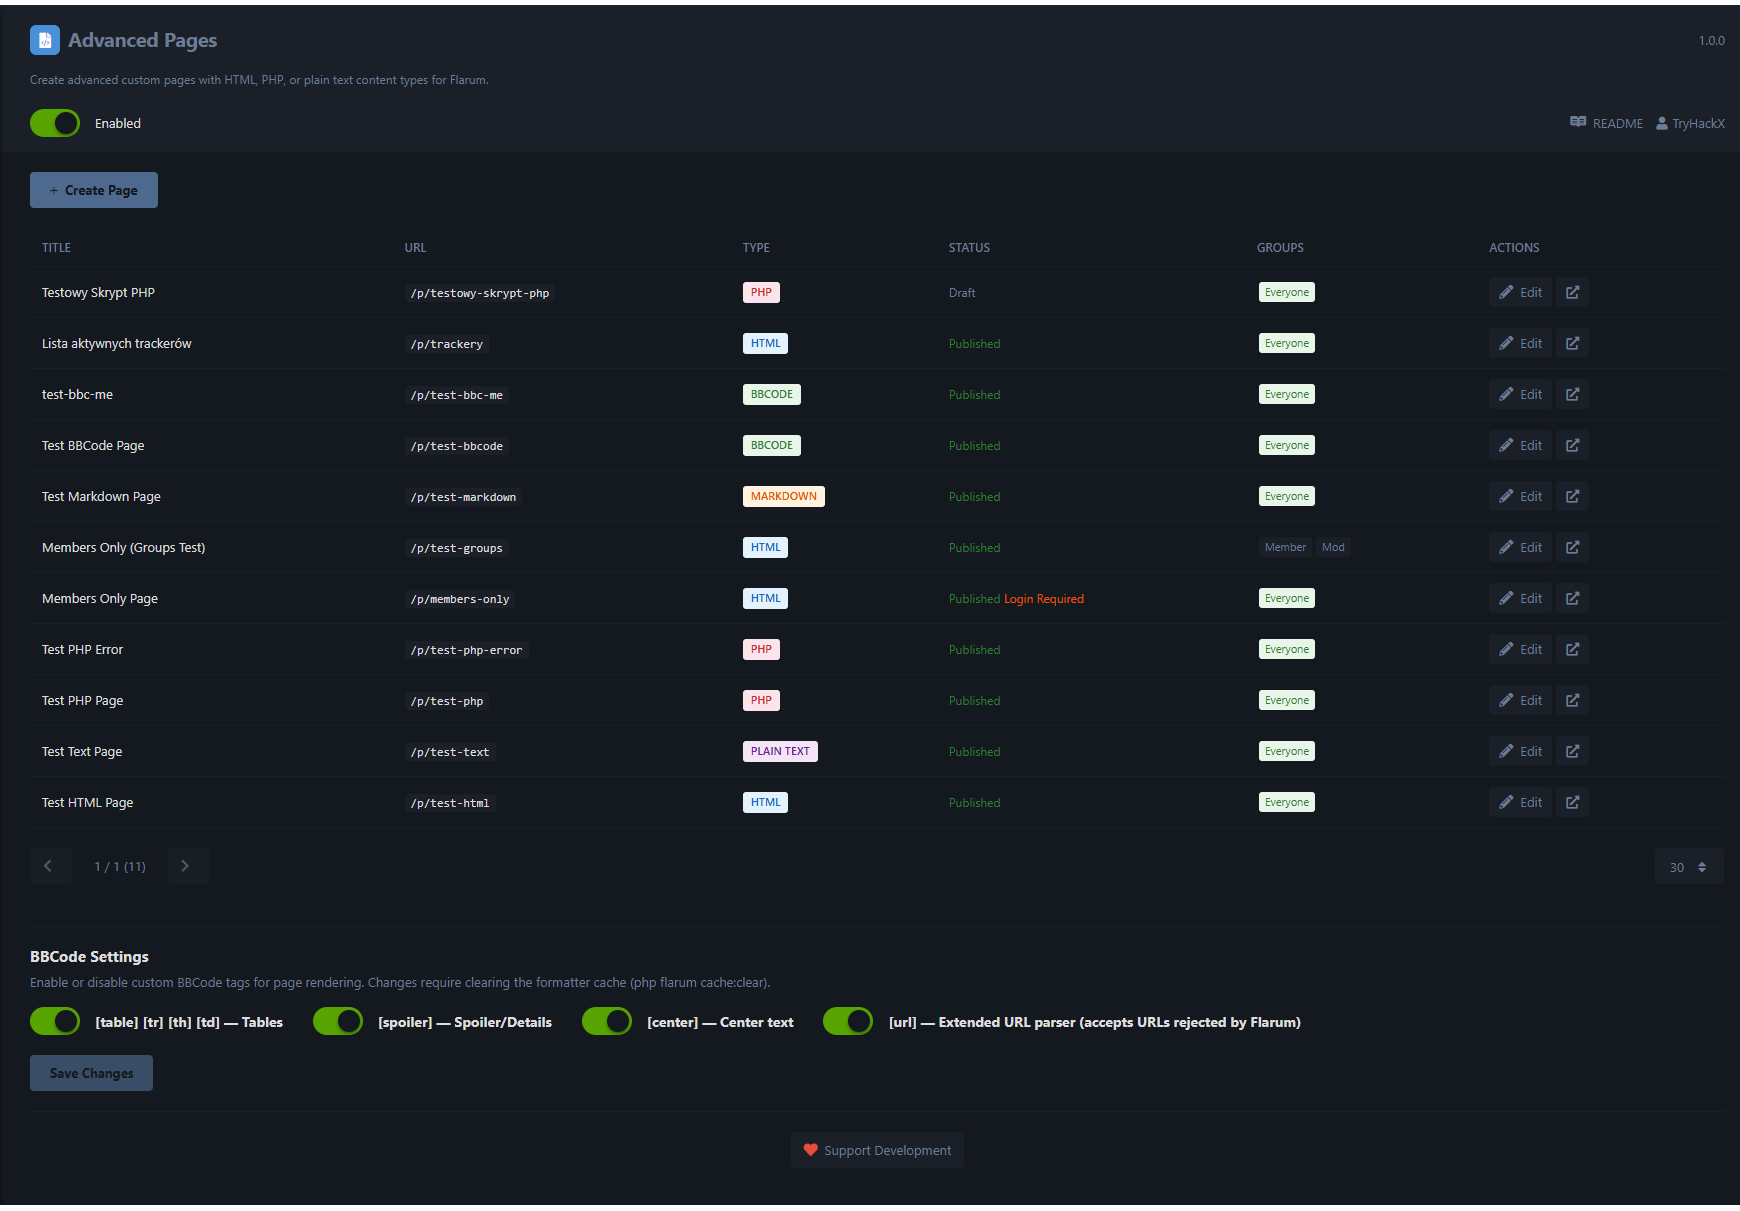The width and height of the screenshot is (1740, 1211).
Task: Select the PHP type badge on Test PHP Error
Action: [761, 649]
